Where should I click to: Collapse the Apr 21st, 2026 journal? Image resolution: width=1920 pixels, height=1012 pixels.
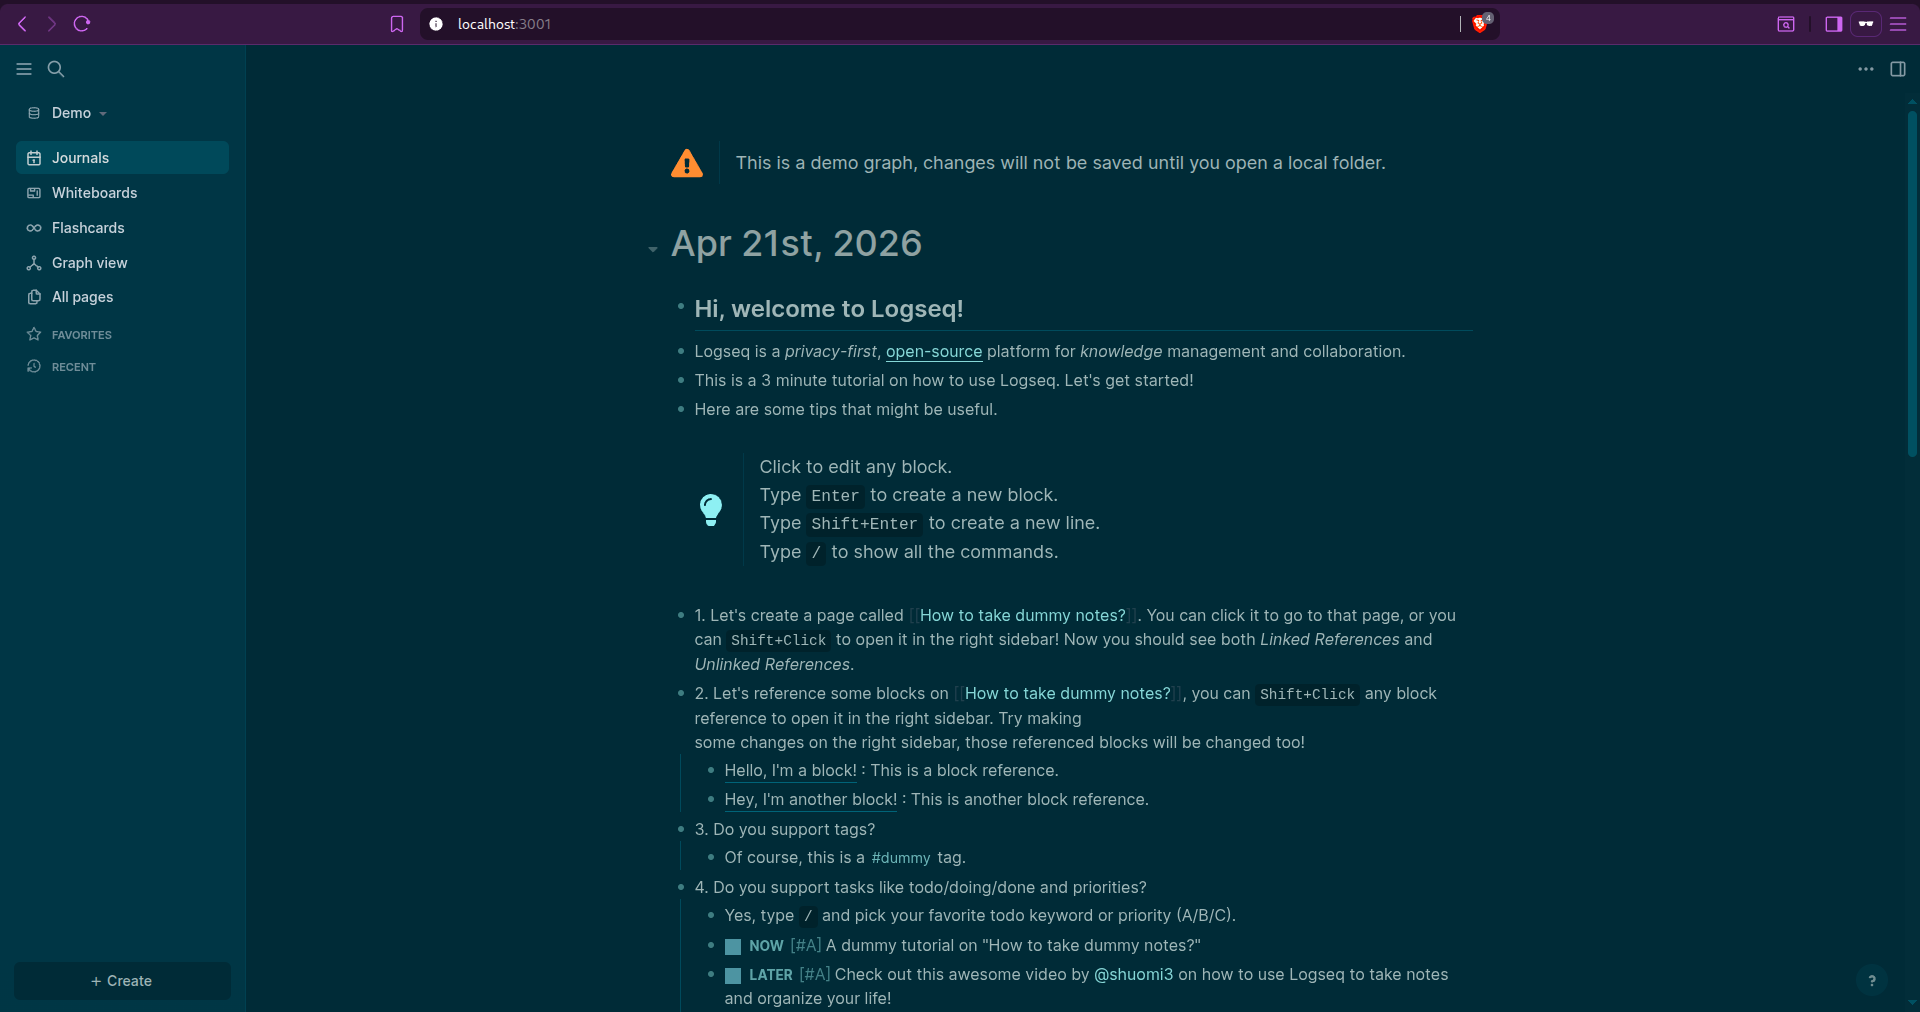pyautogui.click(x=653, y=249)
